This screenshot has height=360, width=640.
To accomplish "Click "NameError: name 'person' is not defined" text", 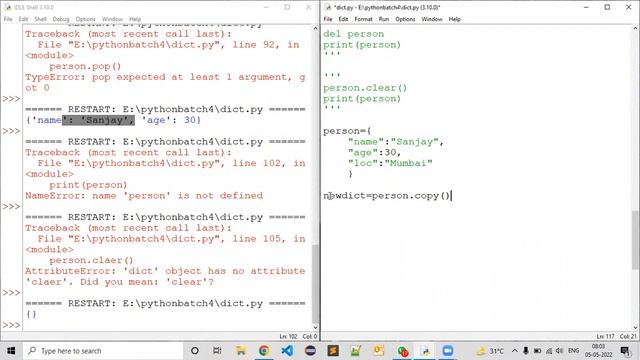I will pyautogui.click(x=144, y=196).
